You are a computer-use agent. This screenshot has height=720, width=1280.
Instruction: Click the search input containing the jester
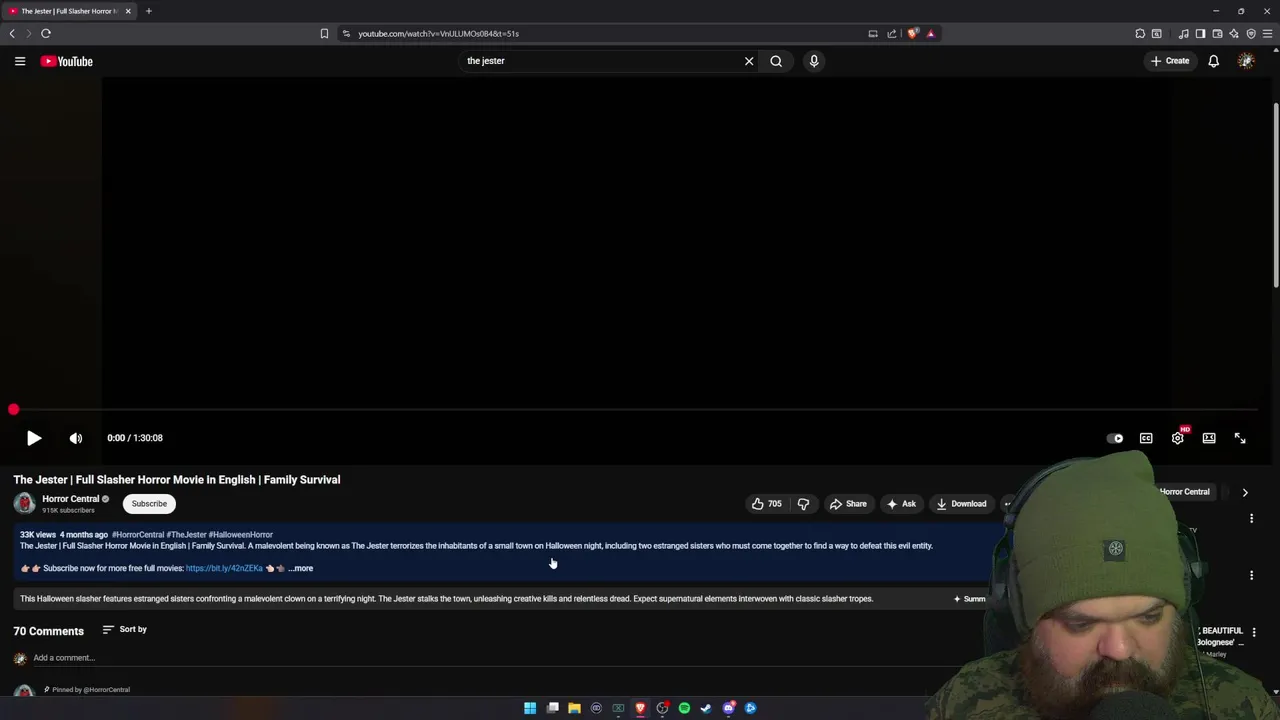pos(600,61)
